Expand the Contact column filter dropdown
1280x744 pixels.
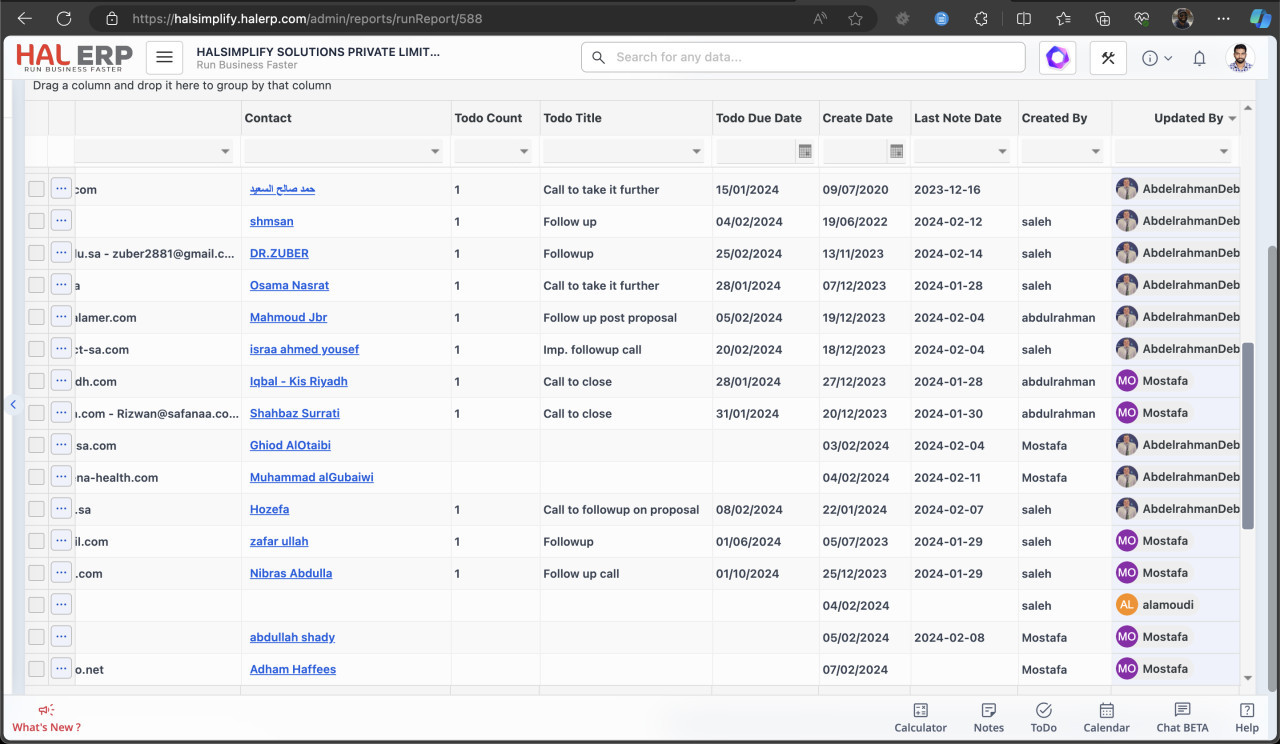click(435, 152)
